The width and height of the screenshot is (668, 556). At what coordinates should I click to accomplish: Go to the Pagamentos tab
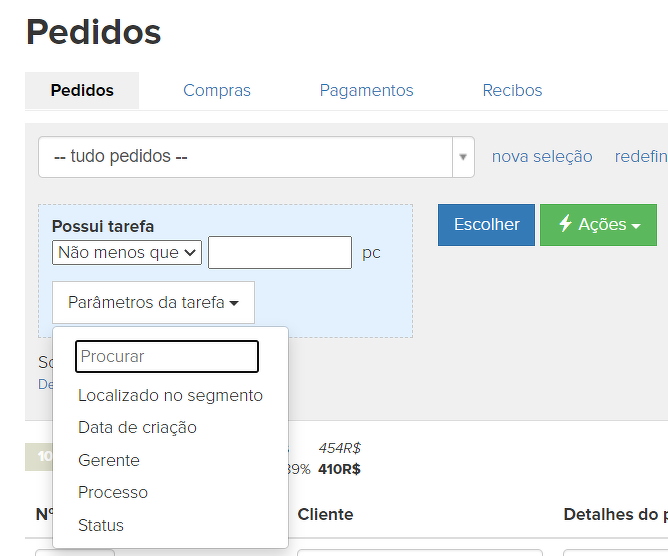(x=366, y=90)
